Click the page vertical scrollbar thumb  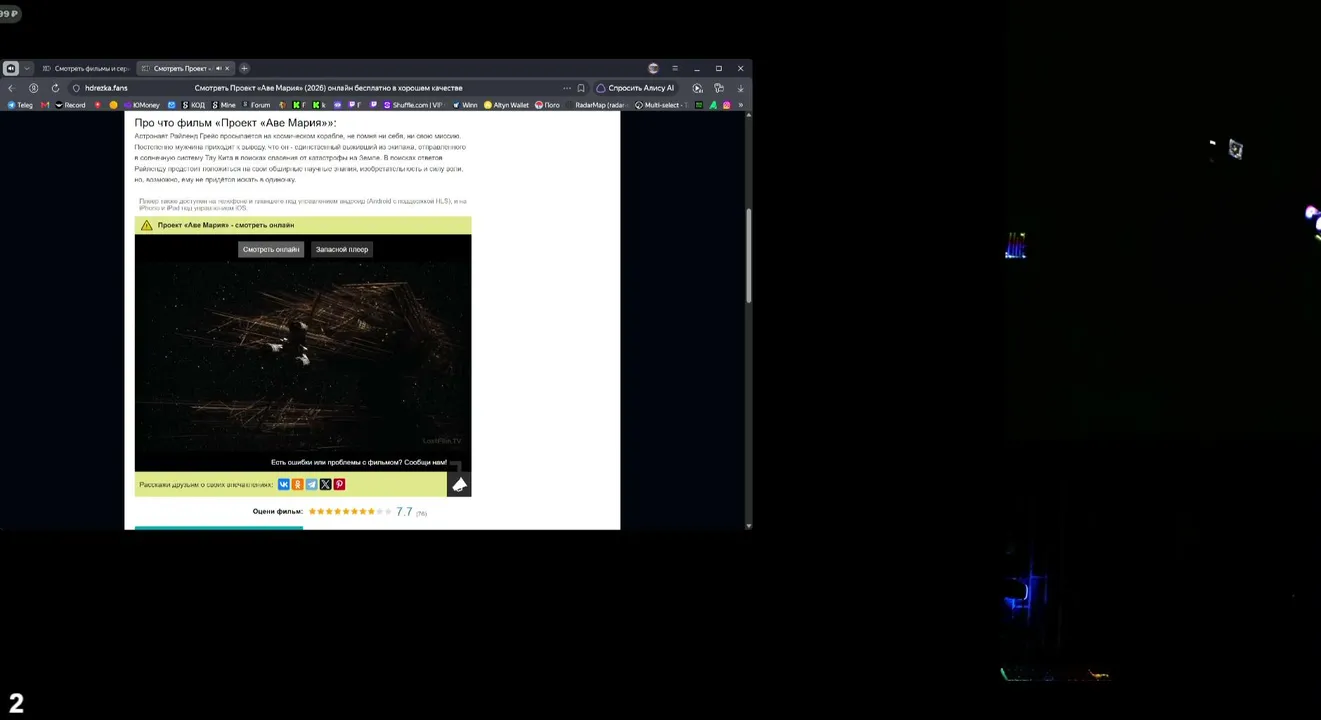point(749,255)
